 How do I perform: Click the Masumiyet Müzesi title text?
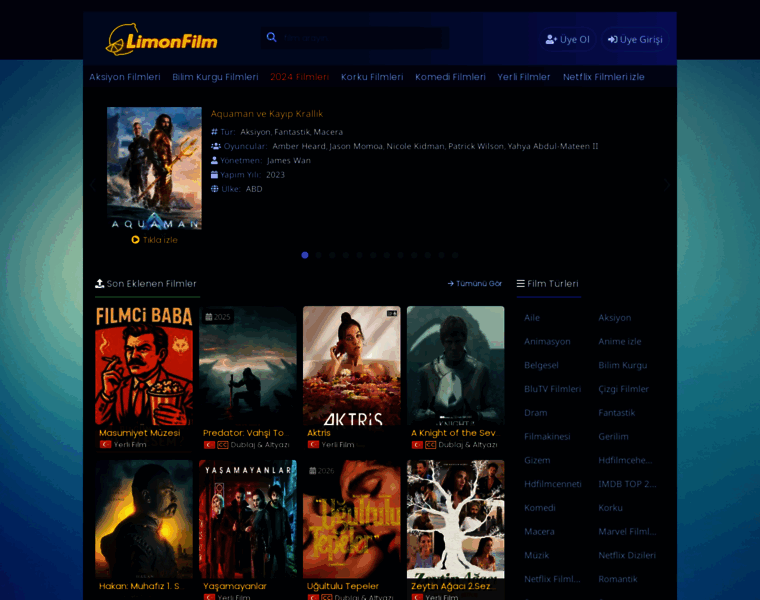140,433
